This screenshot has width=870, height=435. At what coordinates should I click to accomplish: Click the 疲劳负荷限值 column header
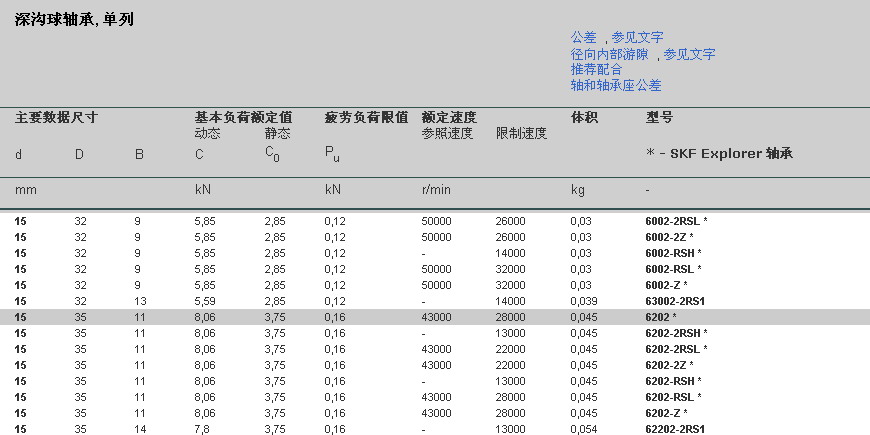(x=366, y=118)
